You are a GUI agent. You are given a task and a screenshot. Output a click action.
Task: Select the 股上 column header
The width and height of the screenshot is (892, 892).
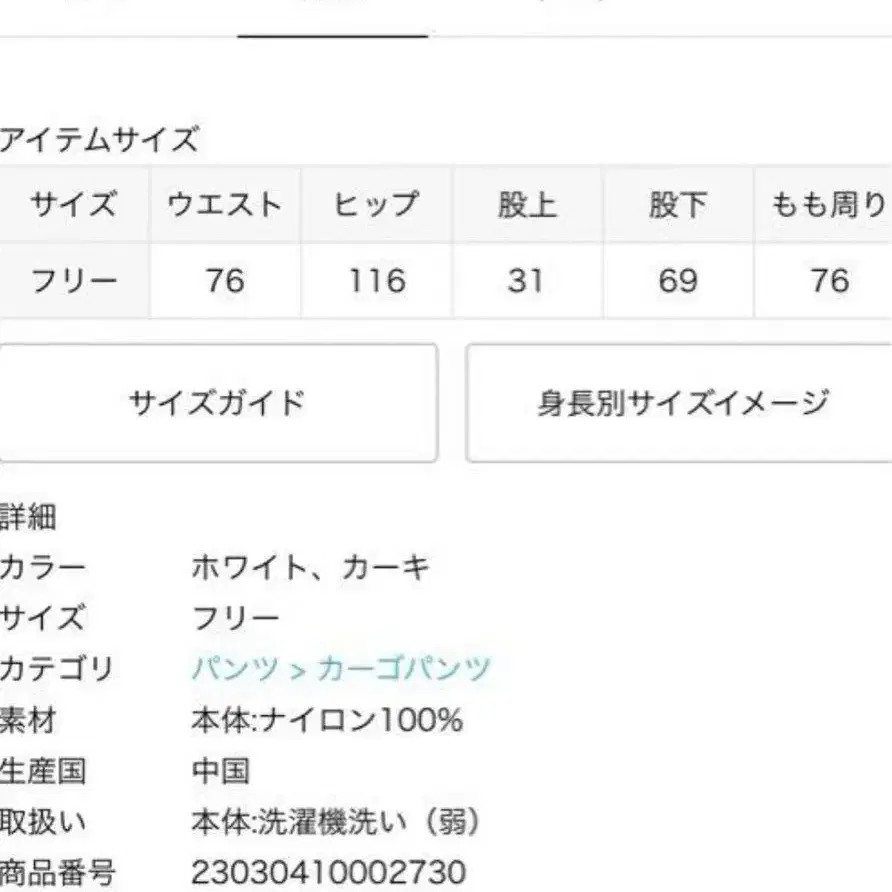[x=527, y=205]
